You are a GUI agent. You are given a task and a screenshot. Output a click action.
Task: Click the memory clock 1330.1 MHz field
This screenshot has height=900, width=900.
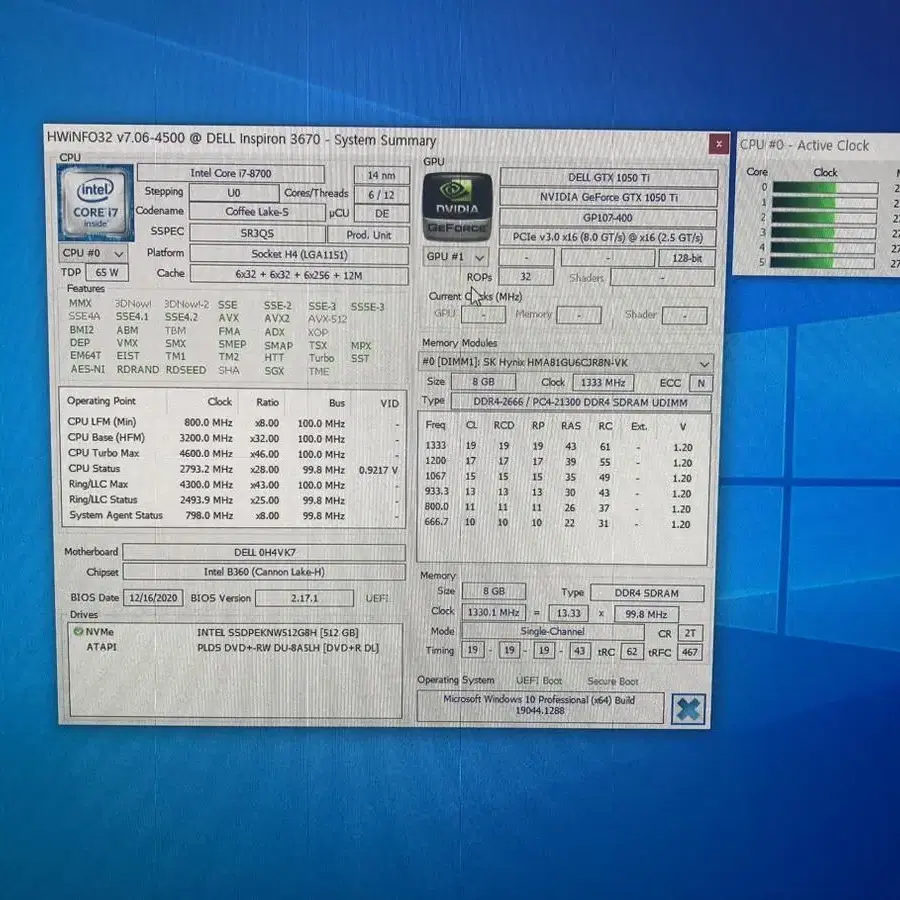[493, 612]
